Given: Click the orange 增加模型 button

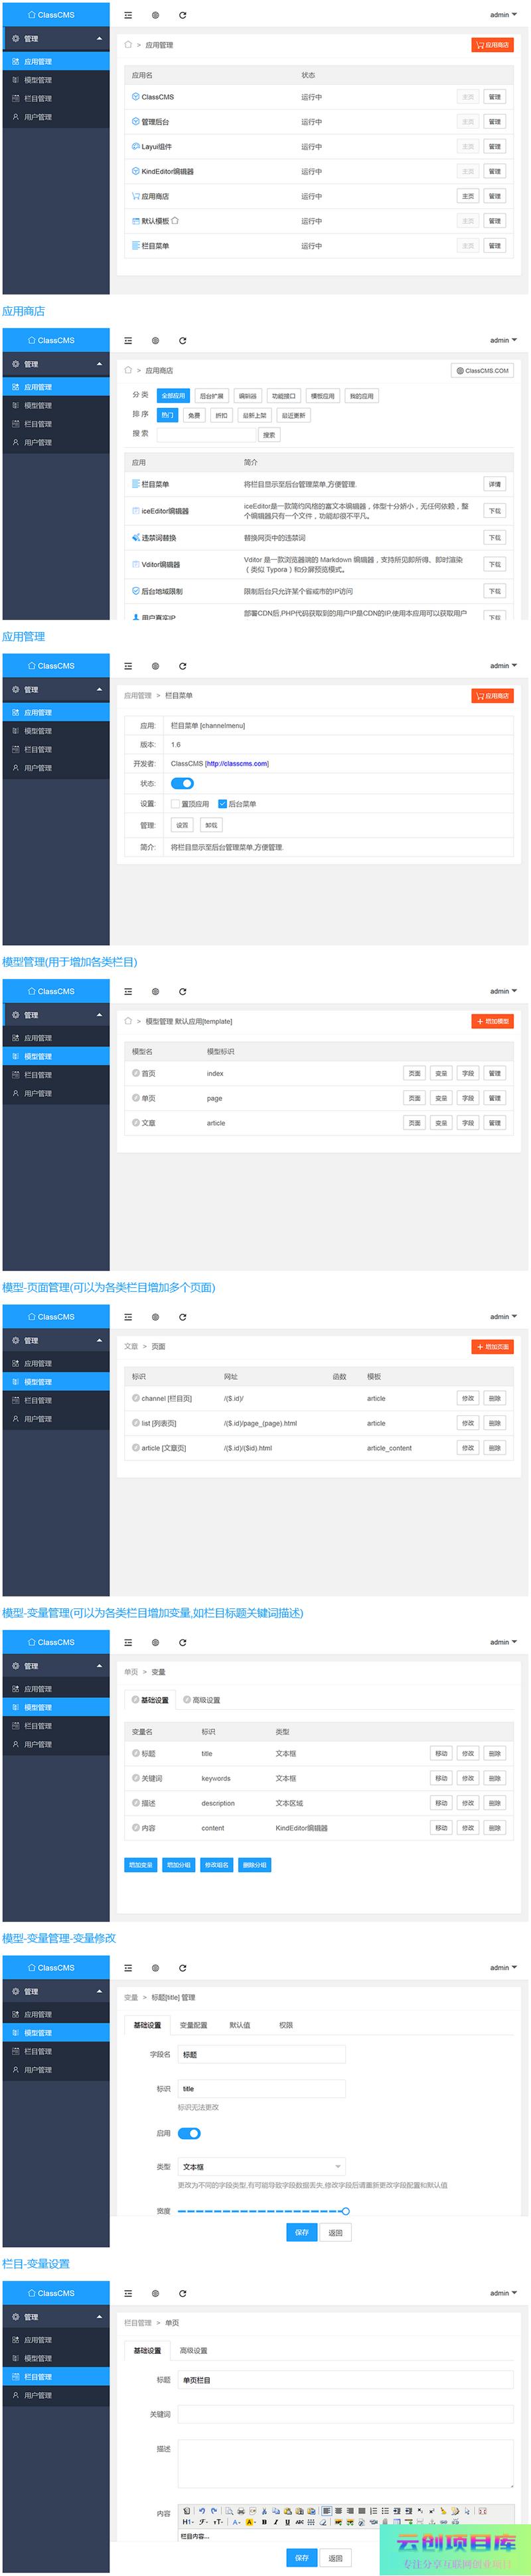Looking at the screenshot, I should tap(492, 1021).
